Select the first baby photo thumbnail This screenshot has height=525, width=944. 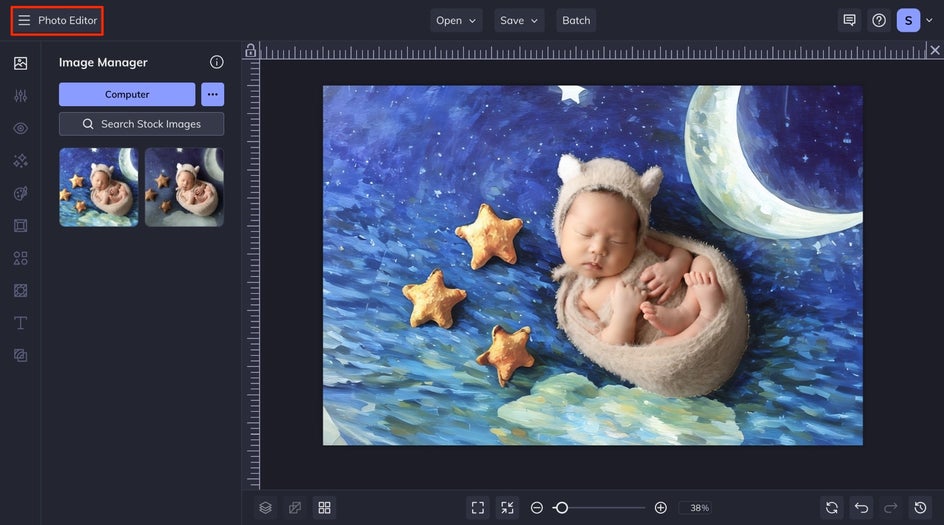point(99,187)
